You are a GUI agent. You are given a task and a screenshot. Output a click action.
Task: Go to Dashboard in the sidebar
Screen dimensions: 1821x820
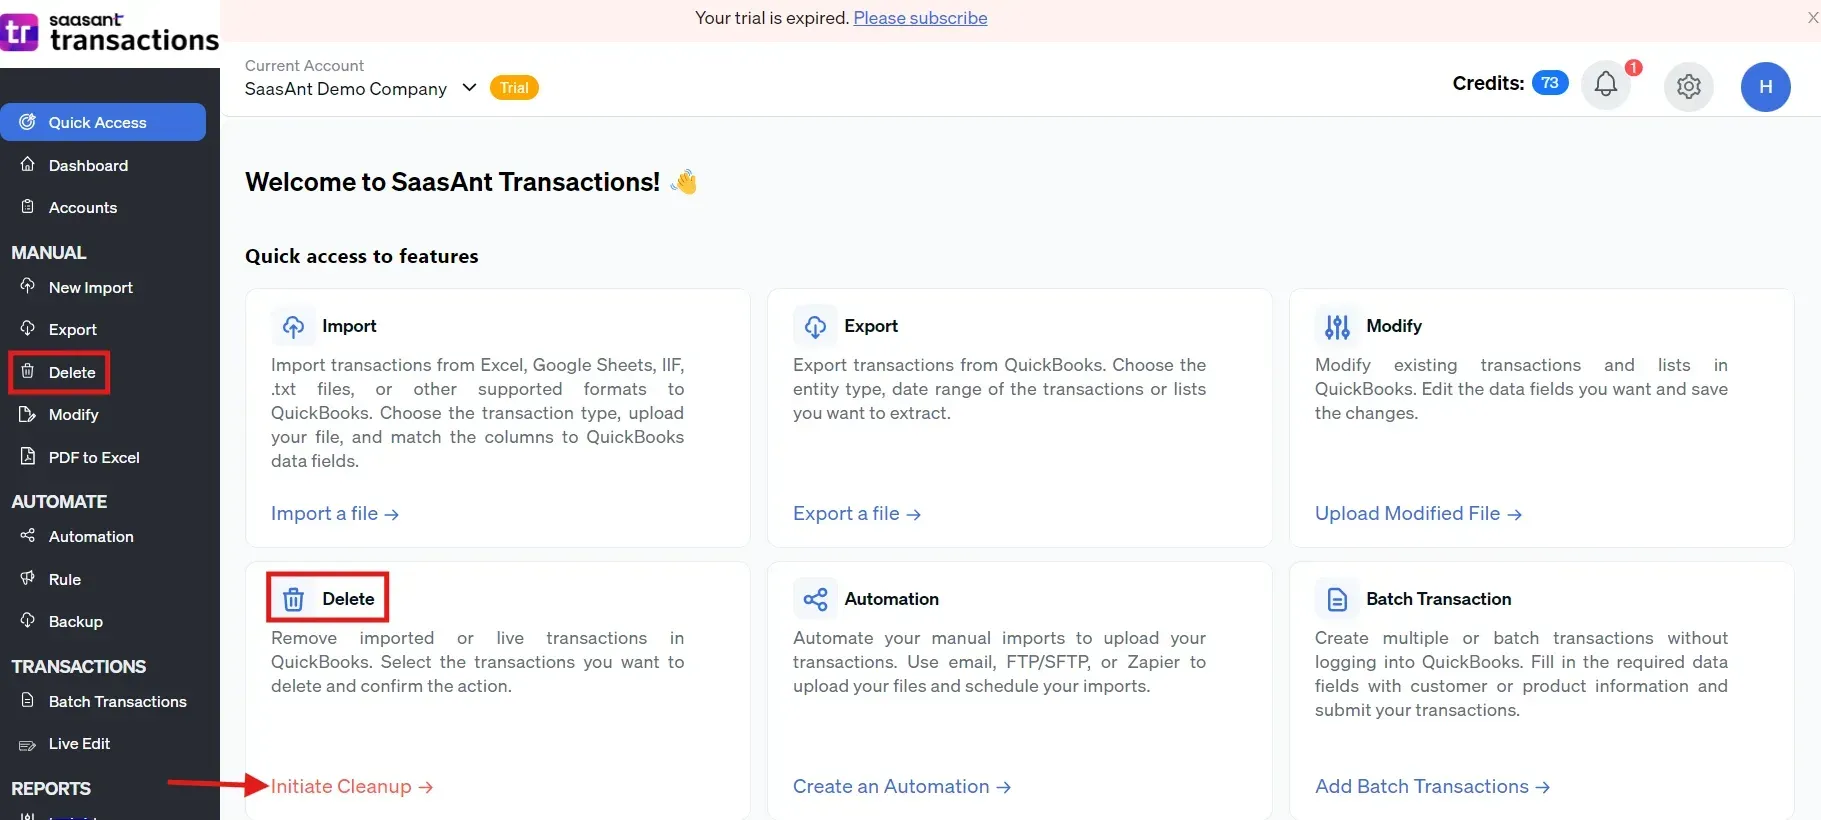coord(88,165)
